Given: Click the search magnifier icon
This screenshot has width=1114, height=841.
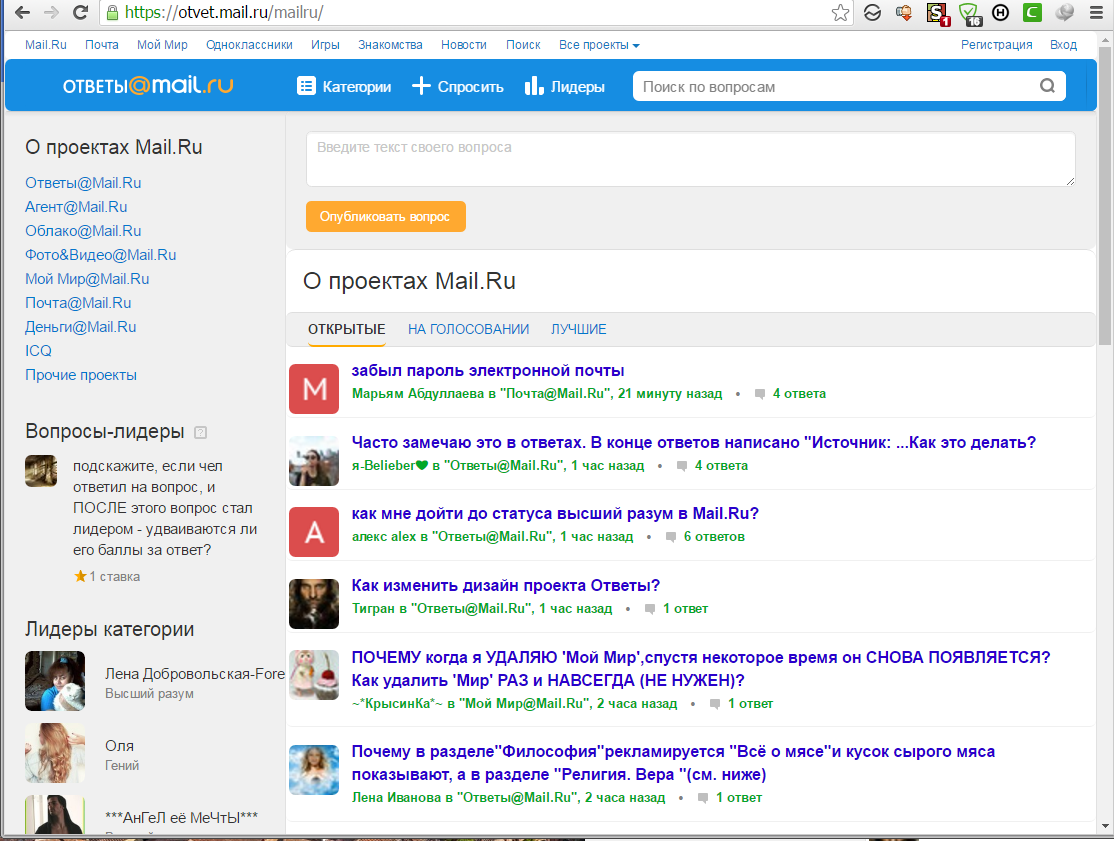Looking at the screenshot, I should (1047, 86).
